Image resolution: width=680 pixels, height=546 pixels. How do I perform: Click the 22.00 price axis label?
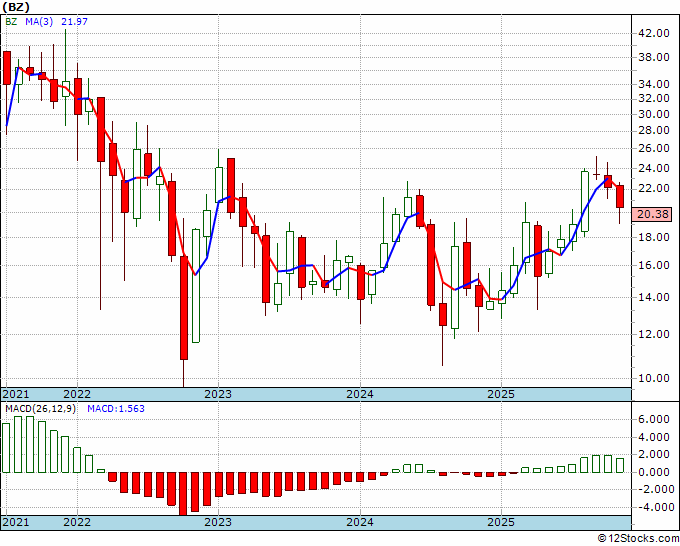[654, 188]
